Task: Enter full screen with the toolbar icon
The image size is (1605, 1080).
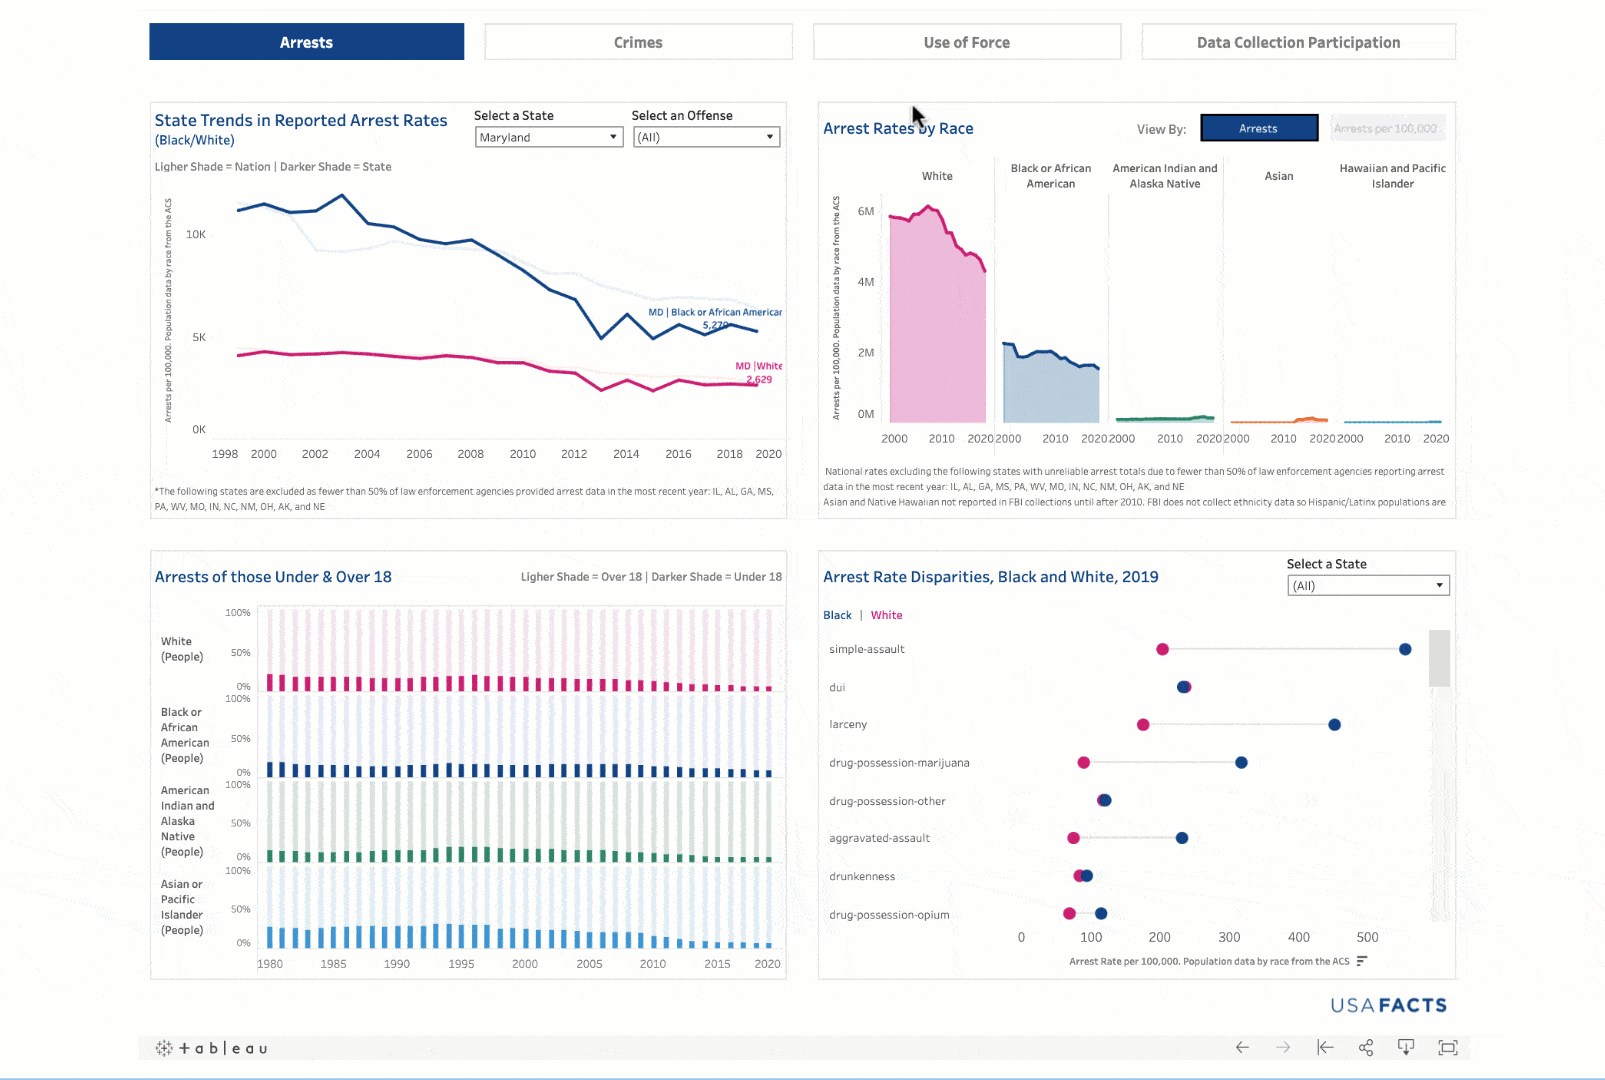Action: [1447, 1047]
